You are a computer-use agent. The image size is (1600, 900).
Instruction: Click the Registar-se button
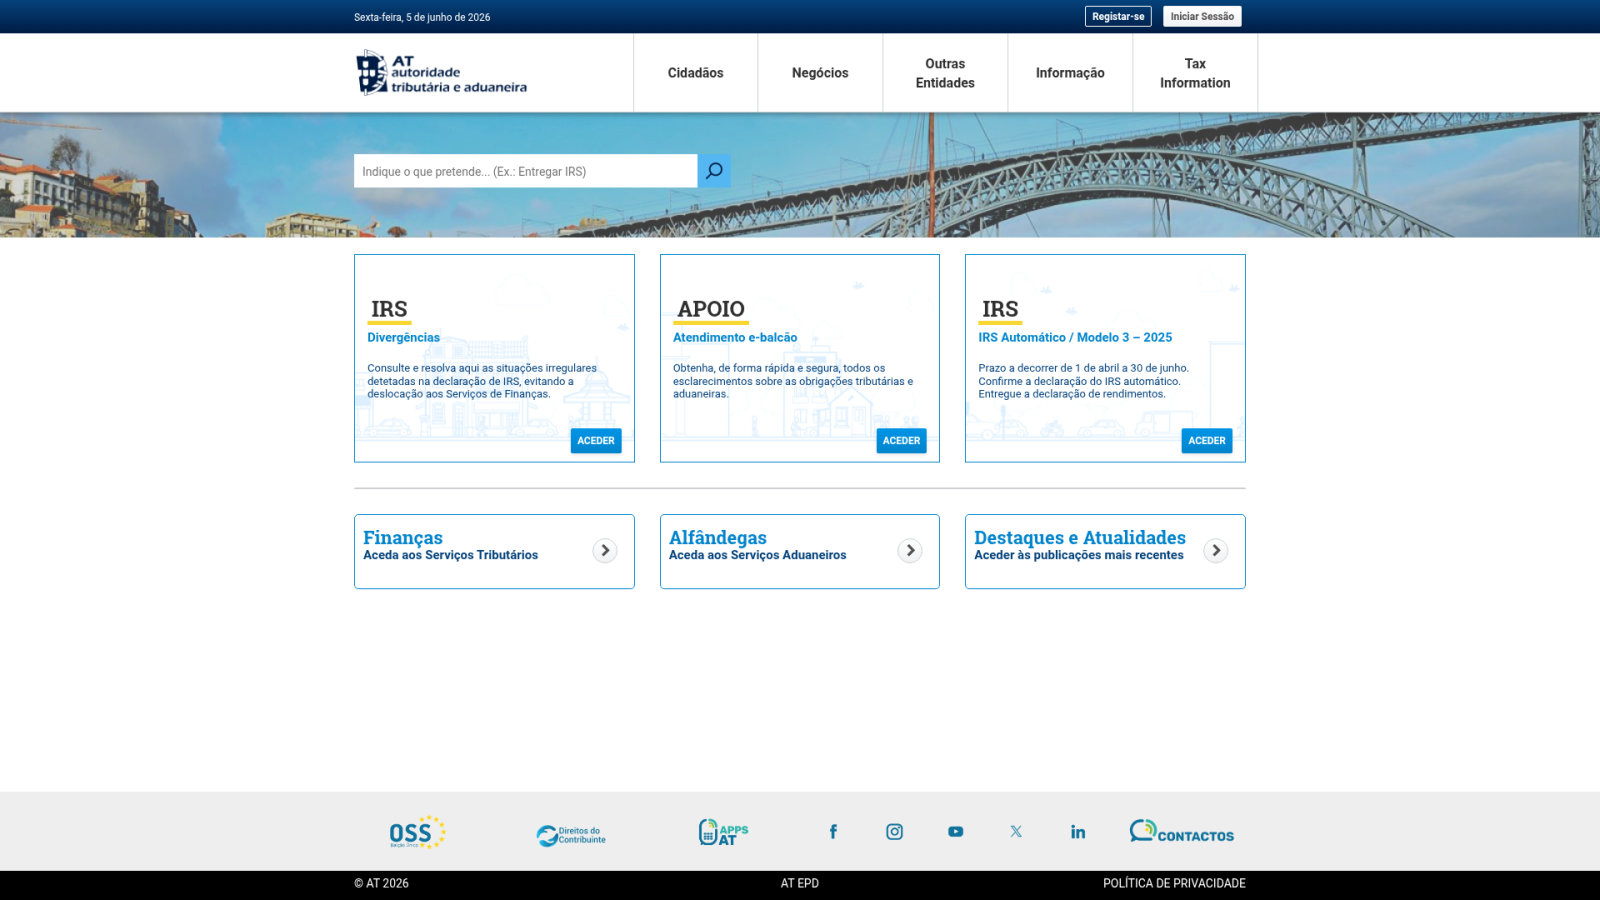(x=1118, y=16)
